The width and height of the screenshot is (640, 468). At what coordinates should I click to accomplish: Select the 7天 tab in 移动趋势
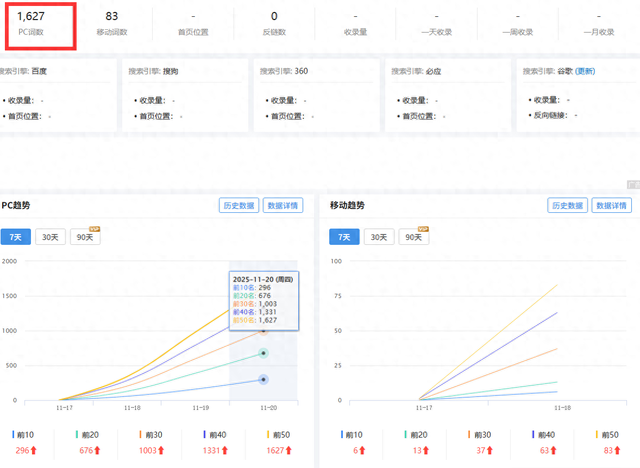(344, 237)
